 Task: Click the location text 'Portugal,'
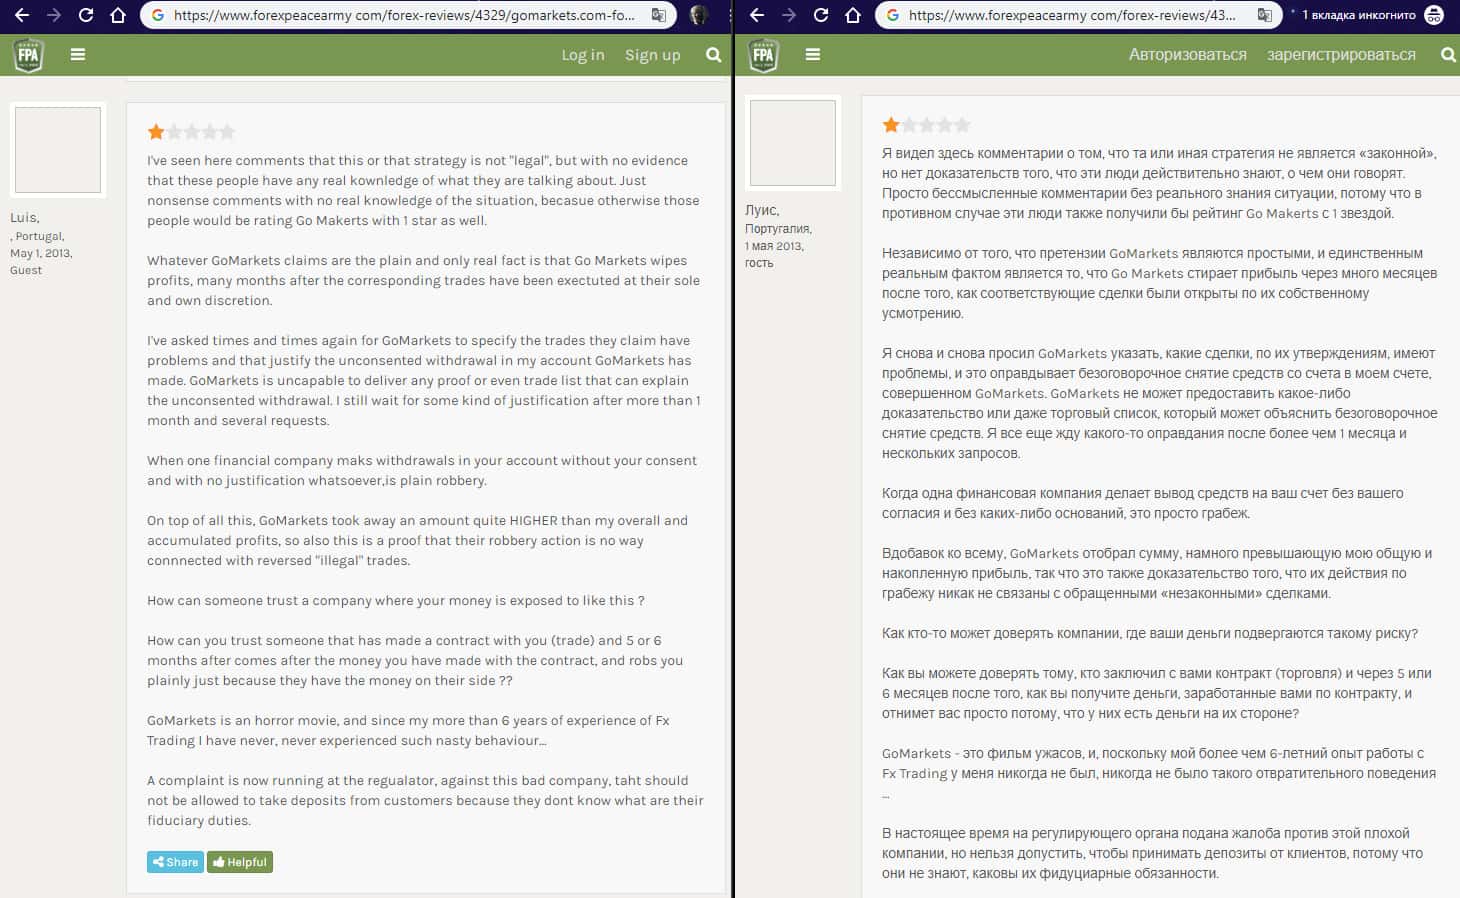coord(39,237)
